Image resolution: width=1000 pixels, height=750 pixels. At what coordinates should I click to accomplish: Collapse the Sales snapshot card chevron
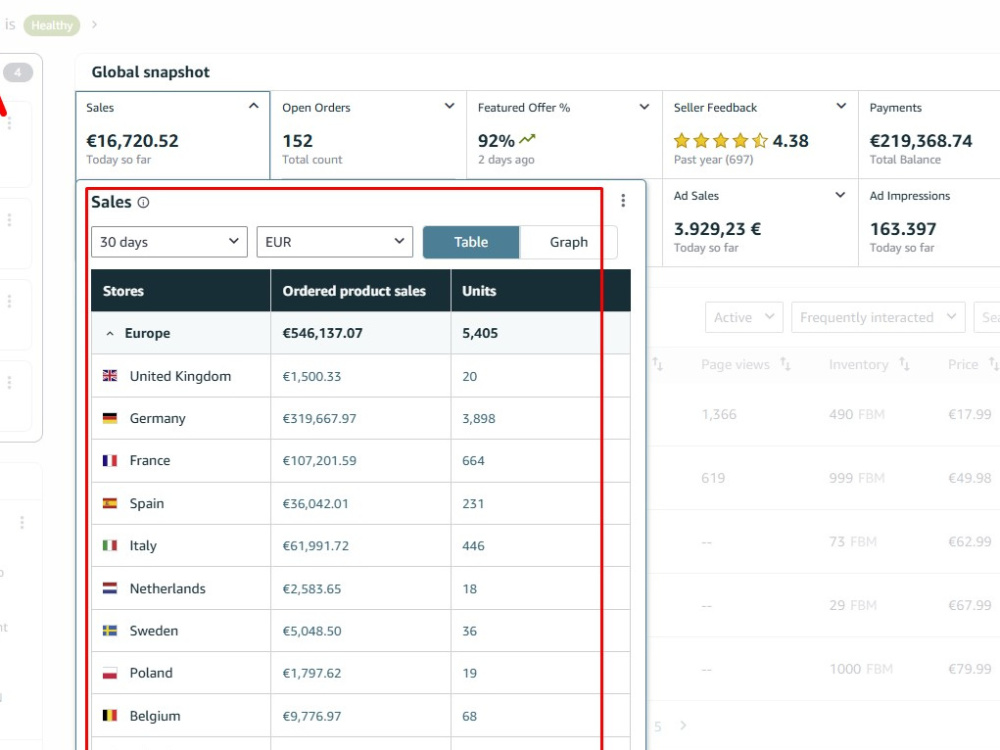tap(254, 106)
